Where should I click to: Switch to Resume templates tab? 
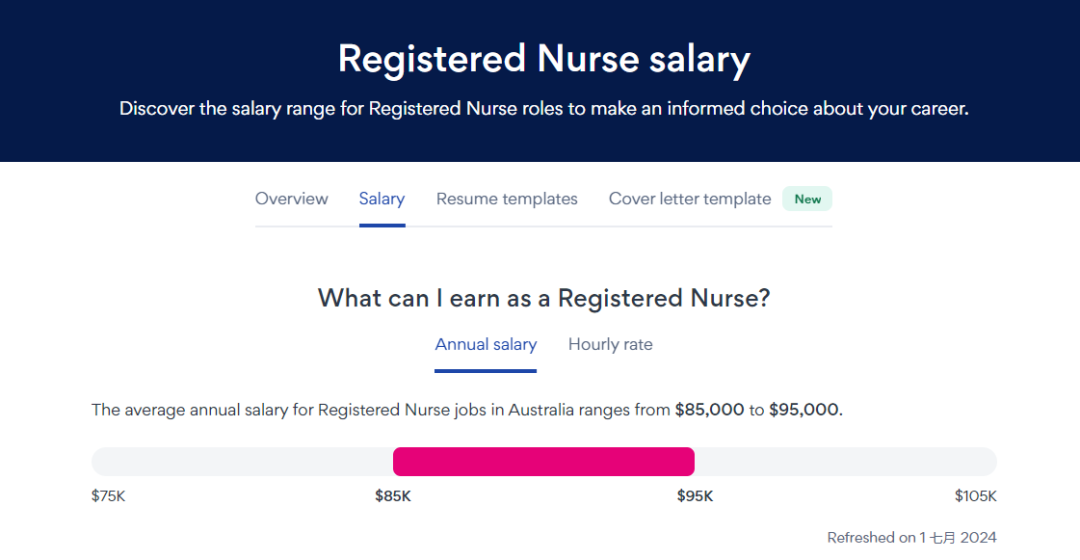507,199
